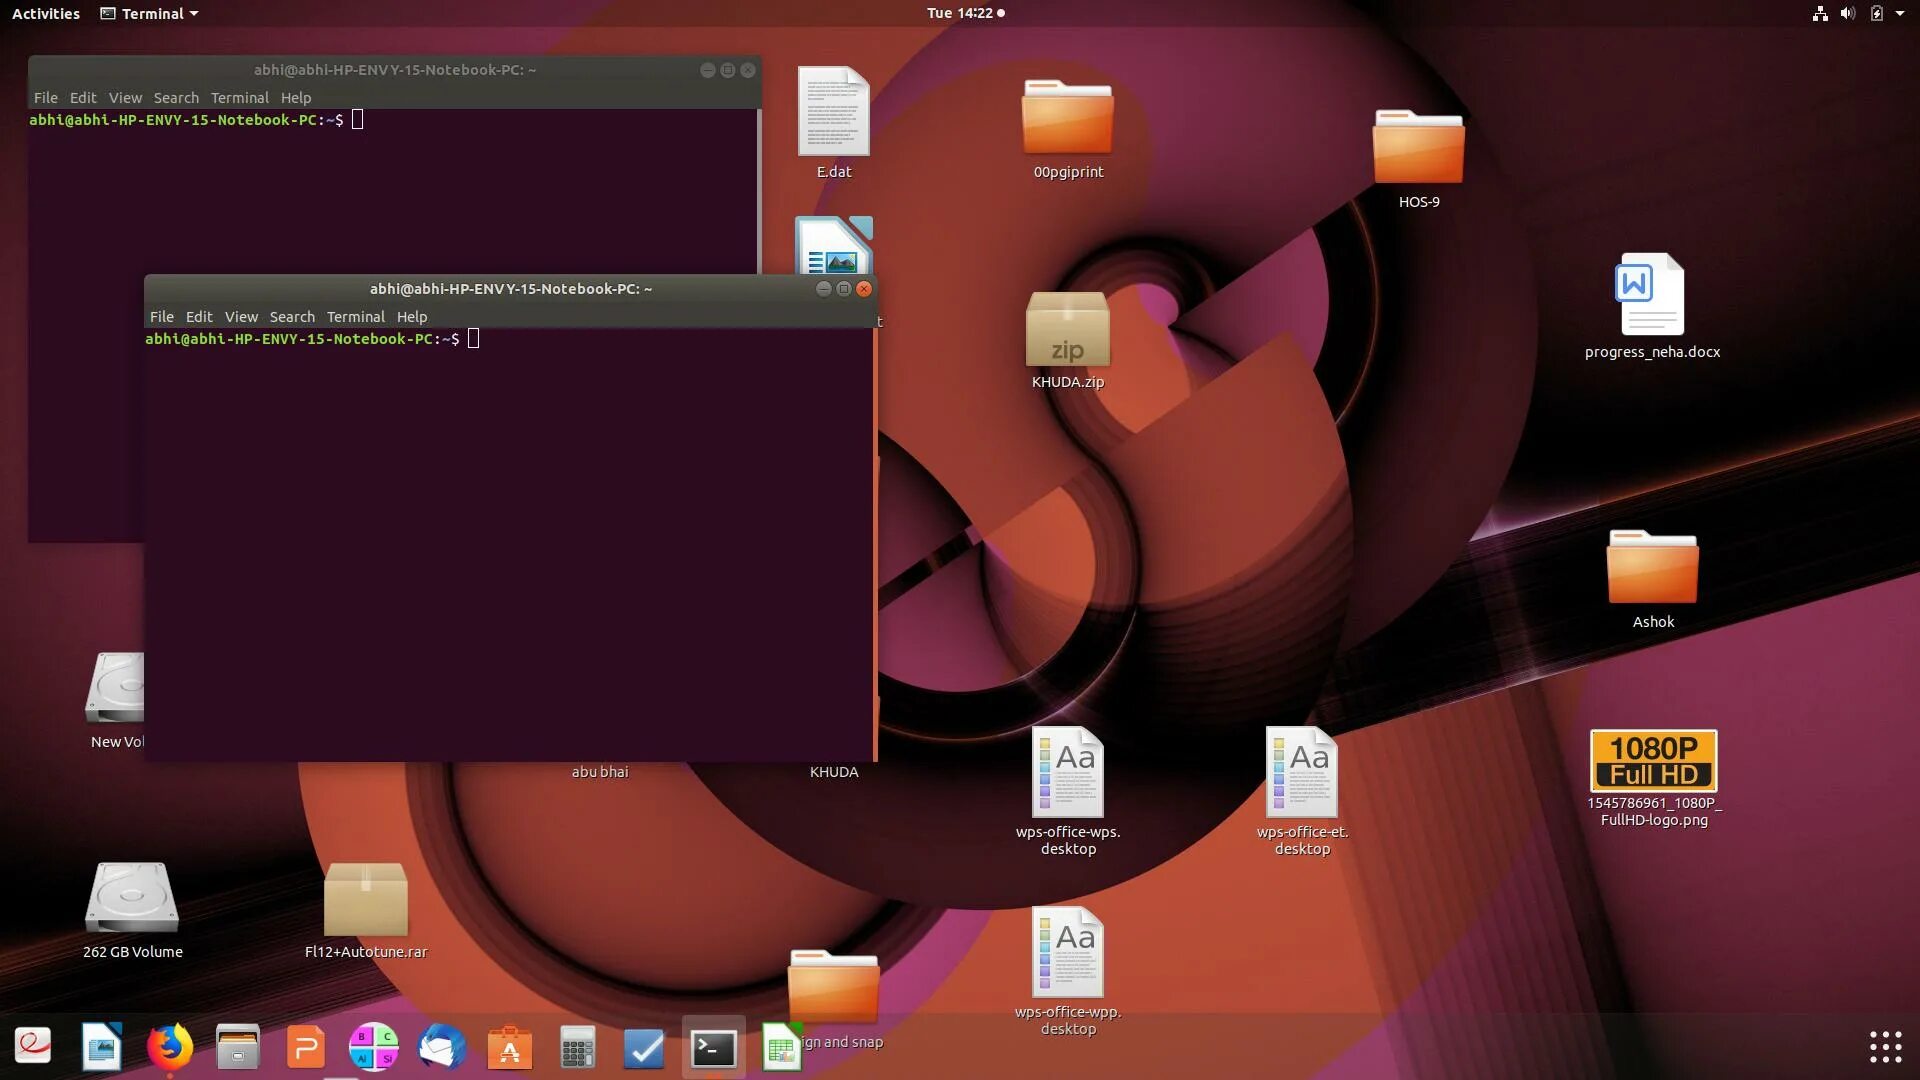The width and height of the screenshot is (1920, 1080).
Task: Open View menu in back terminal
Action: (x=125, y=97)
